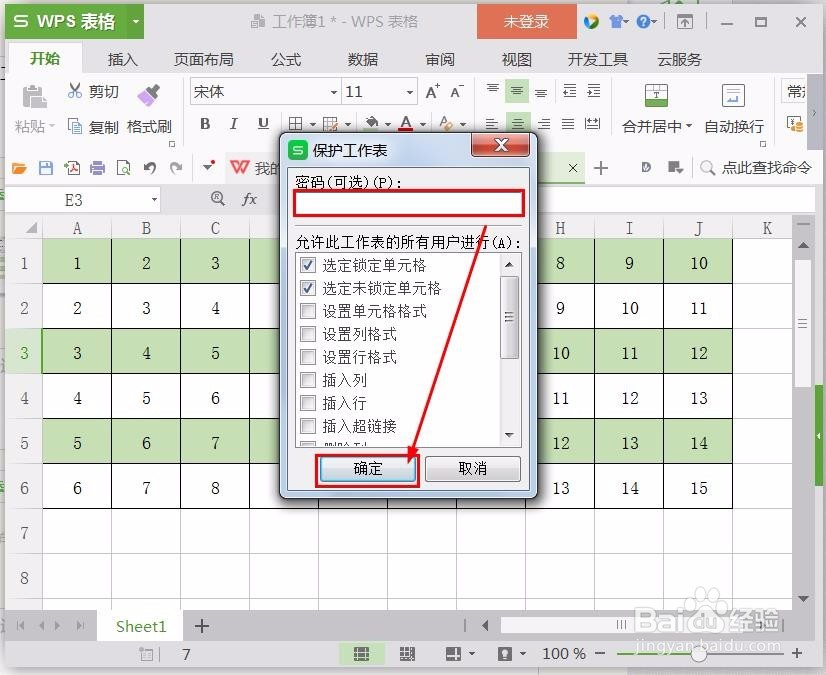
Task: Click the fill color bucket icon
Action: click(372, 123)
